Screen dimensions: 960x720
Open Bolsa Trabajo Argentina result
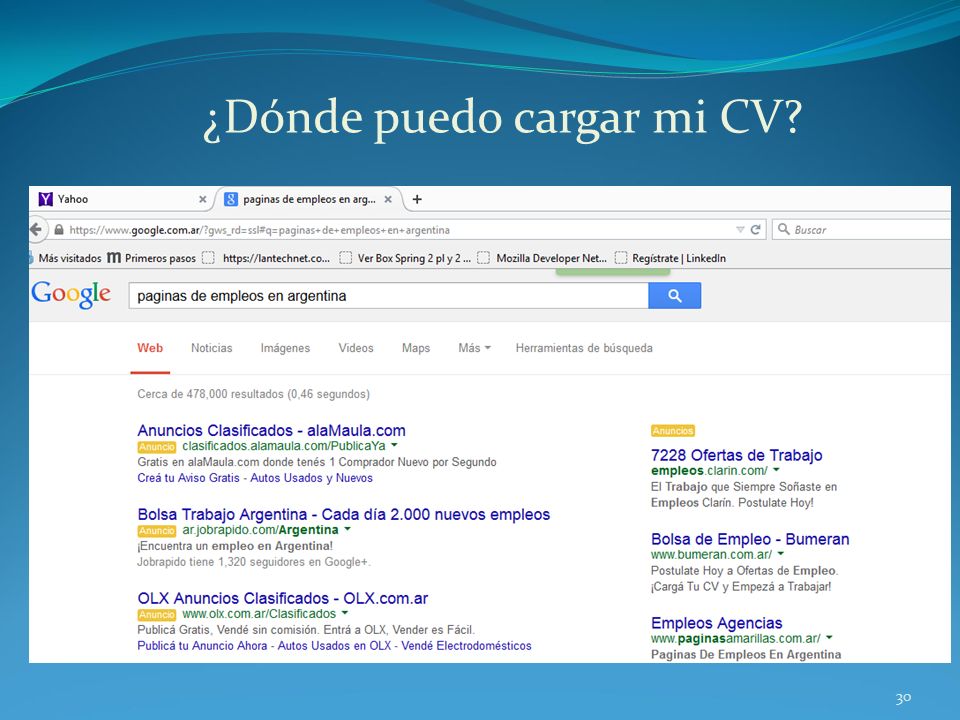(343, 514)
